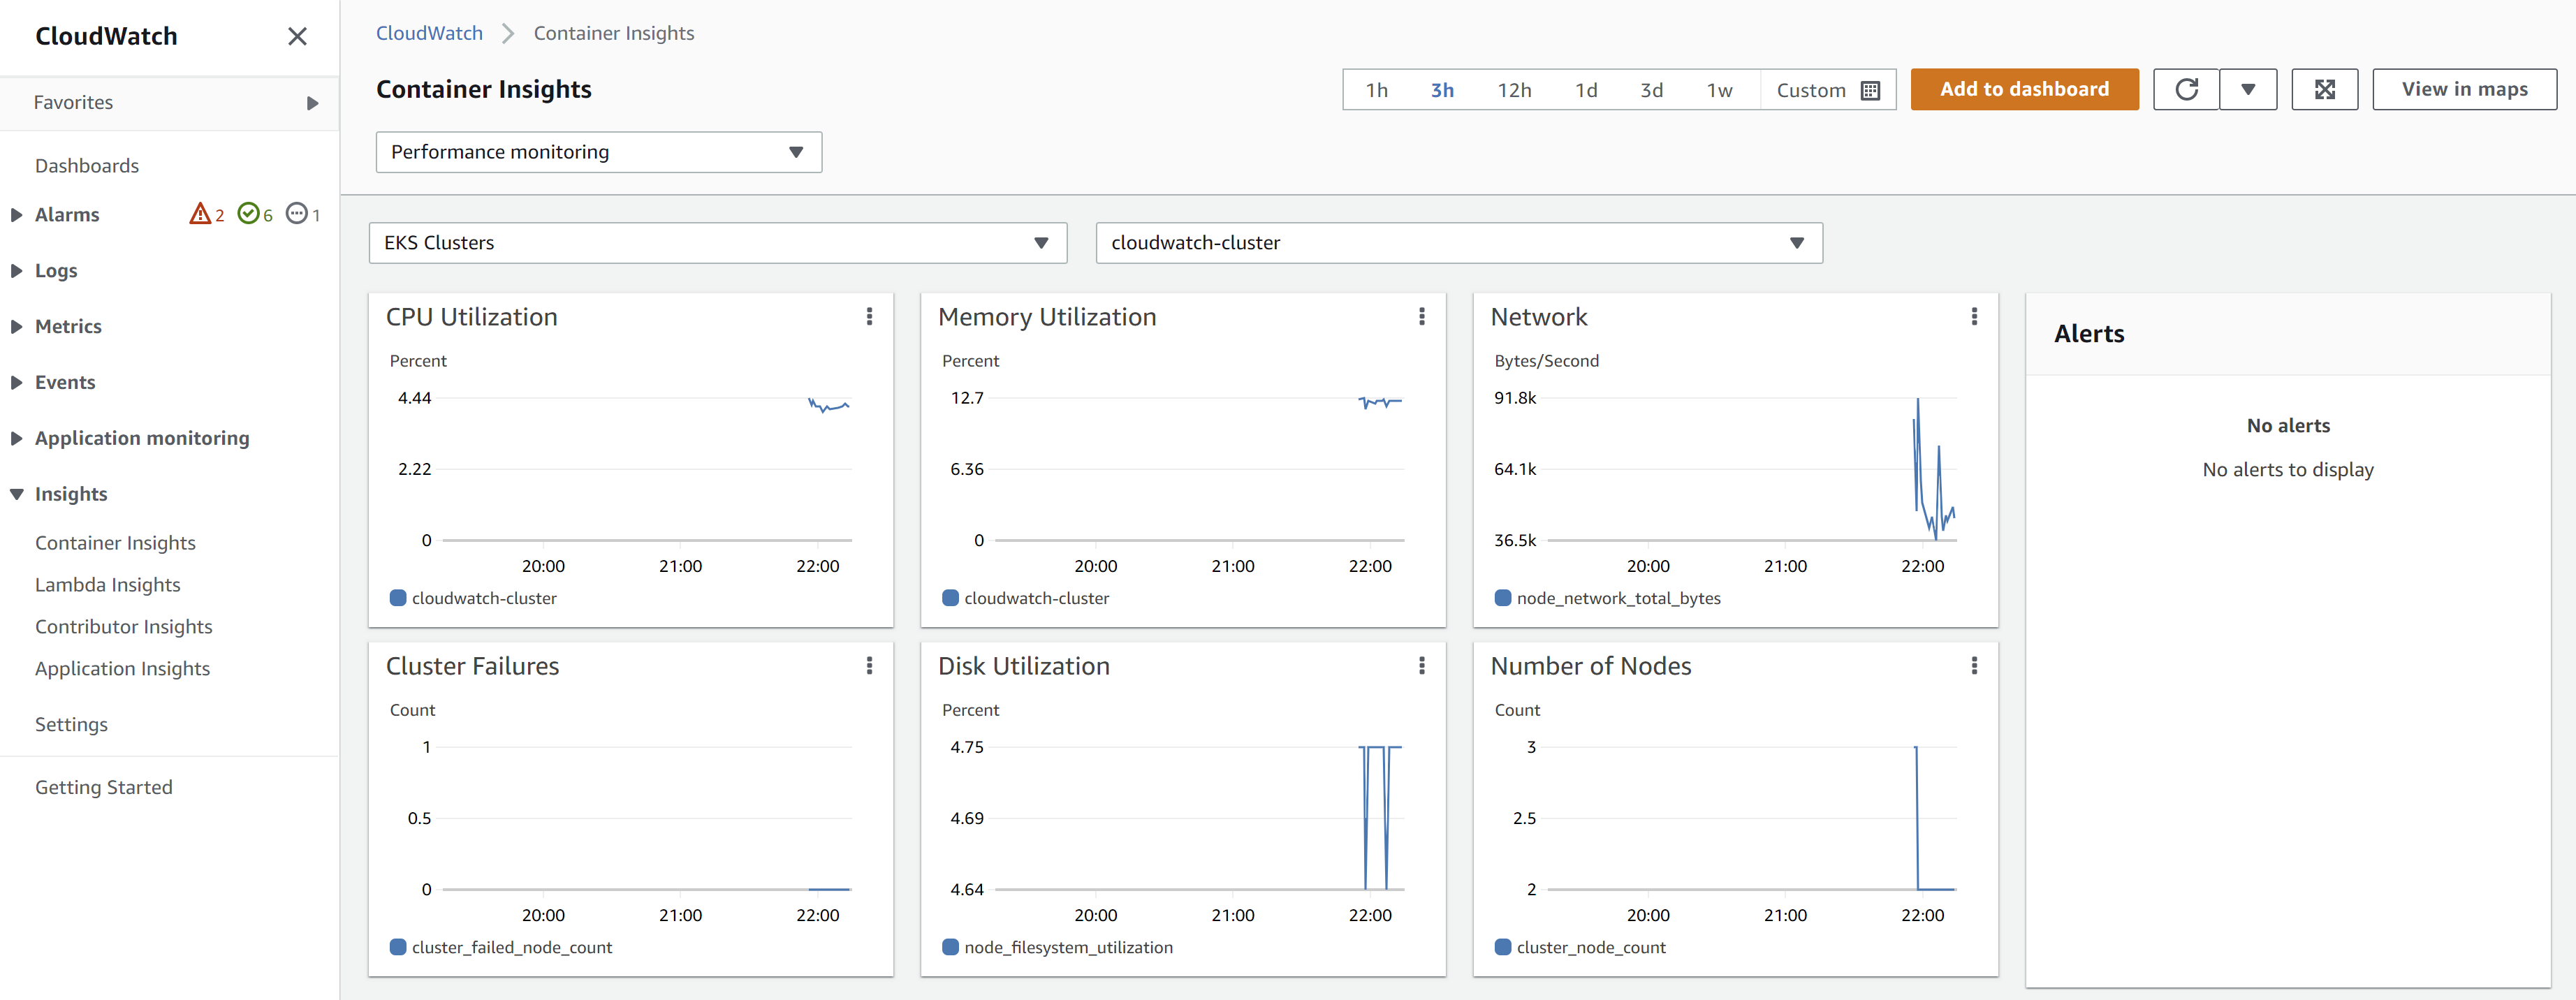Click the Alerts panel heading
Image resolution: width=2576 pixels, height=1000 pixels.
point(2088,334)
